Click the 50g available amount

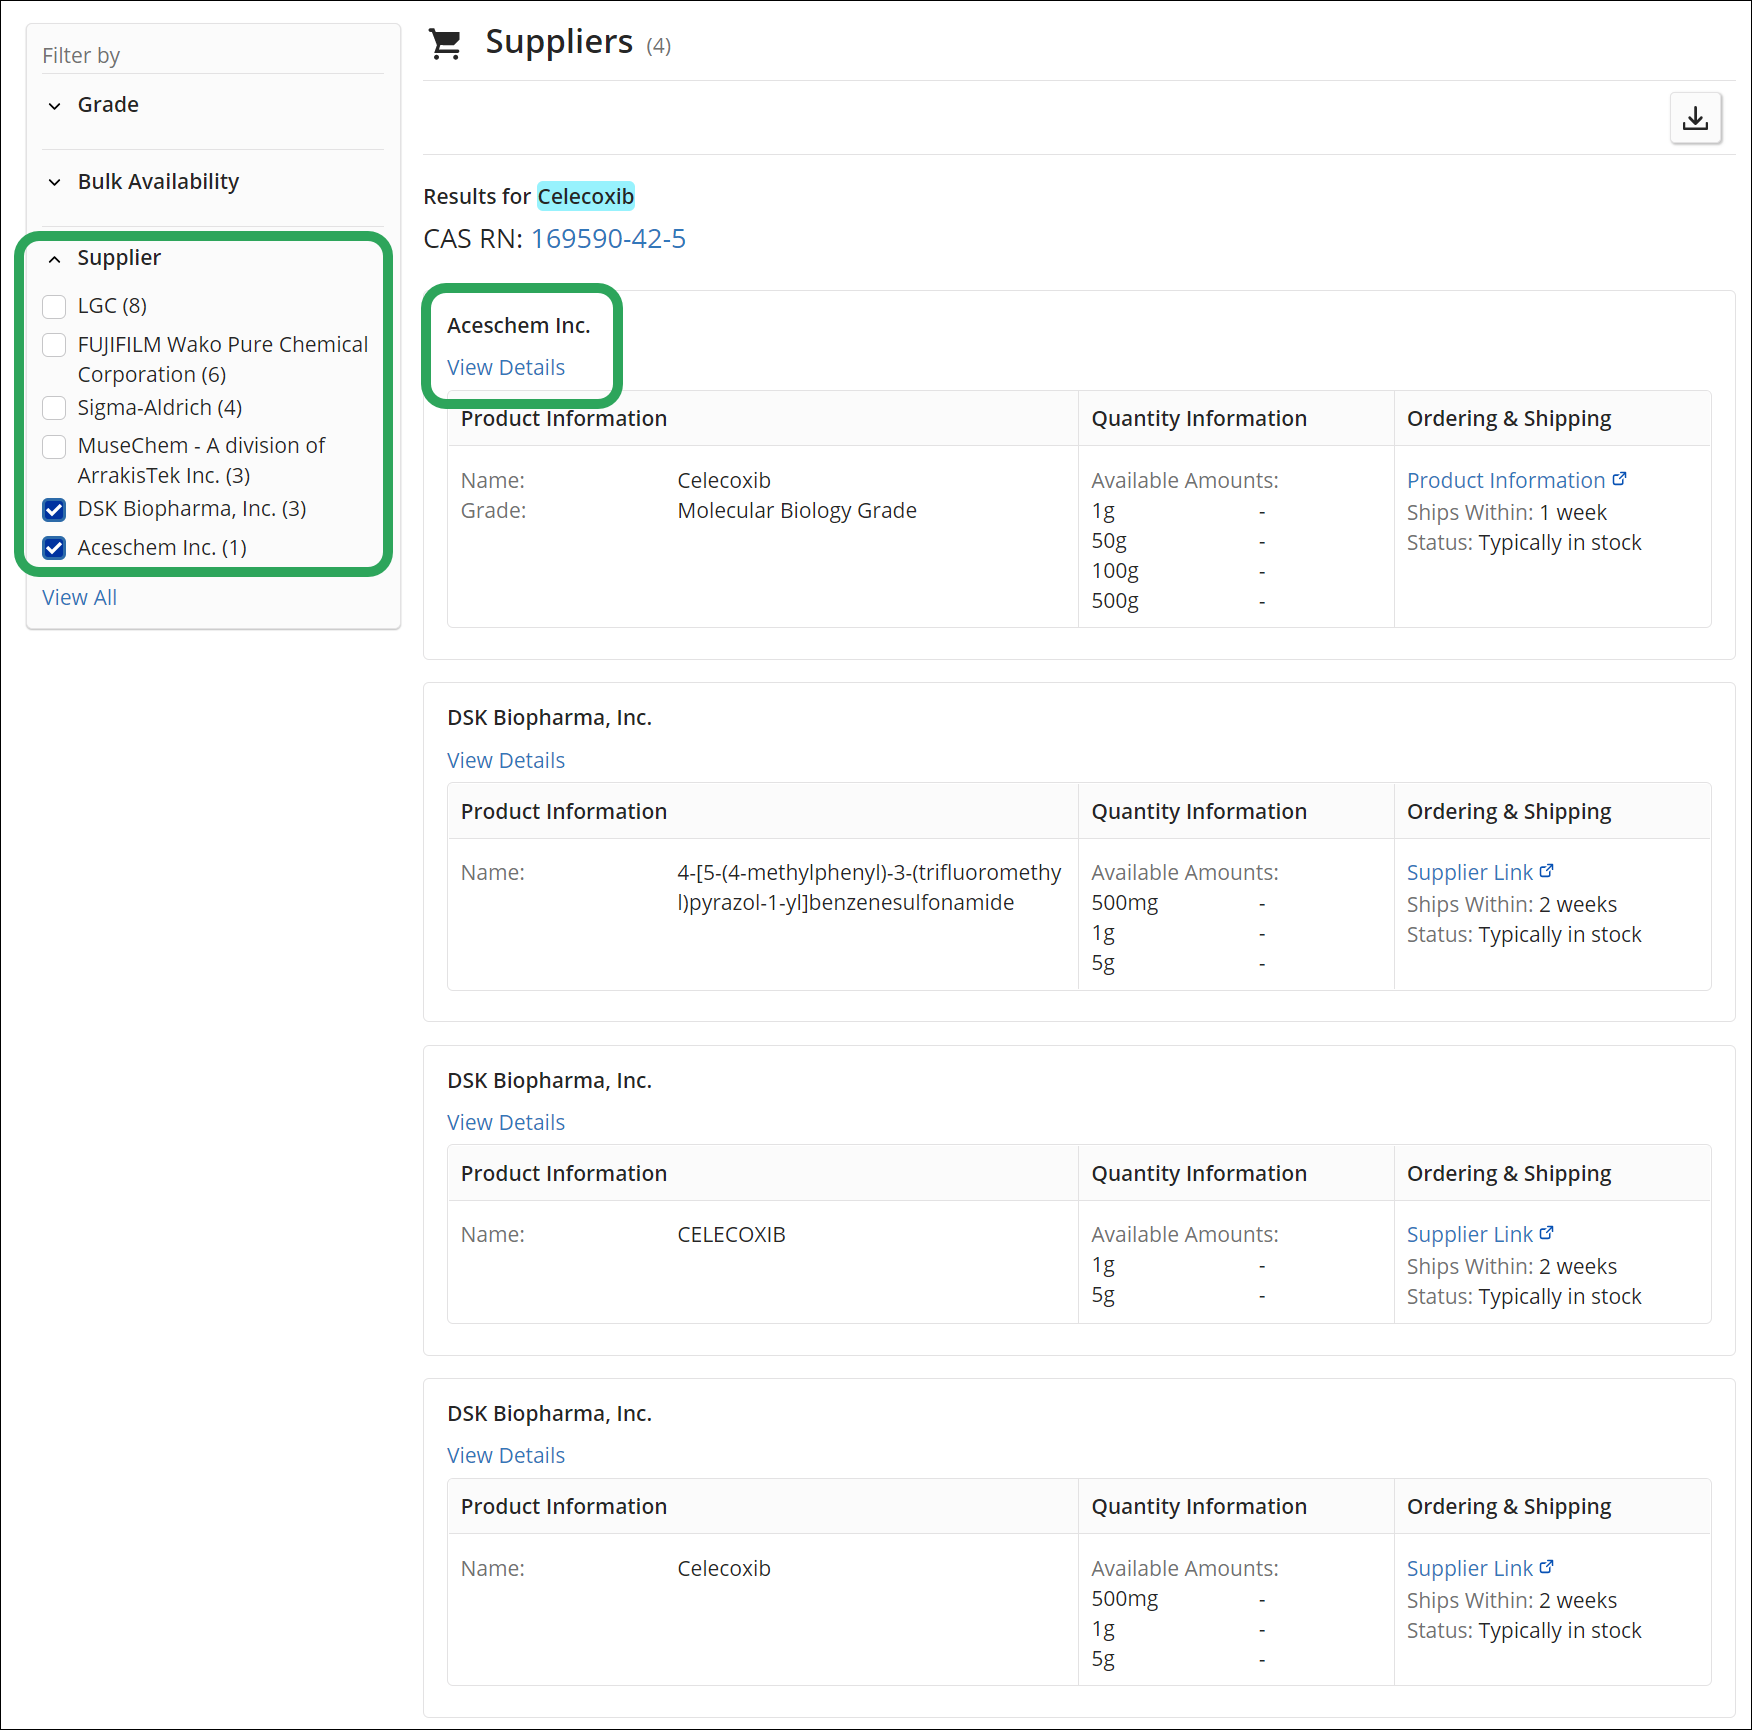pyautogui.click(x=1109, y=540)
